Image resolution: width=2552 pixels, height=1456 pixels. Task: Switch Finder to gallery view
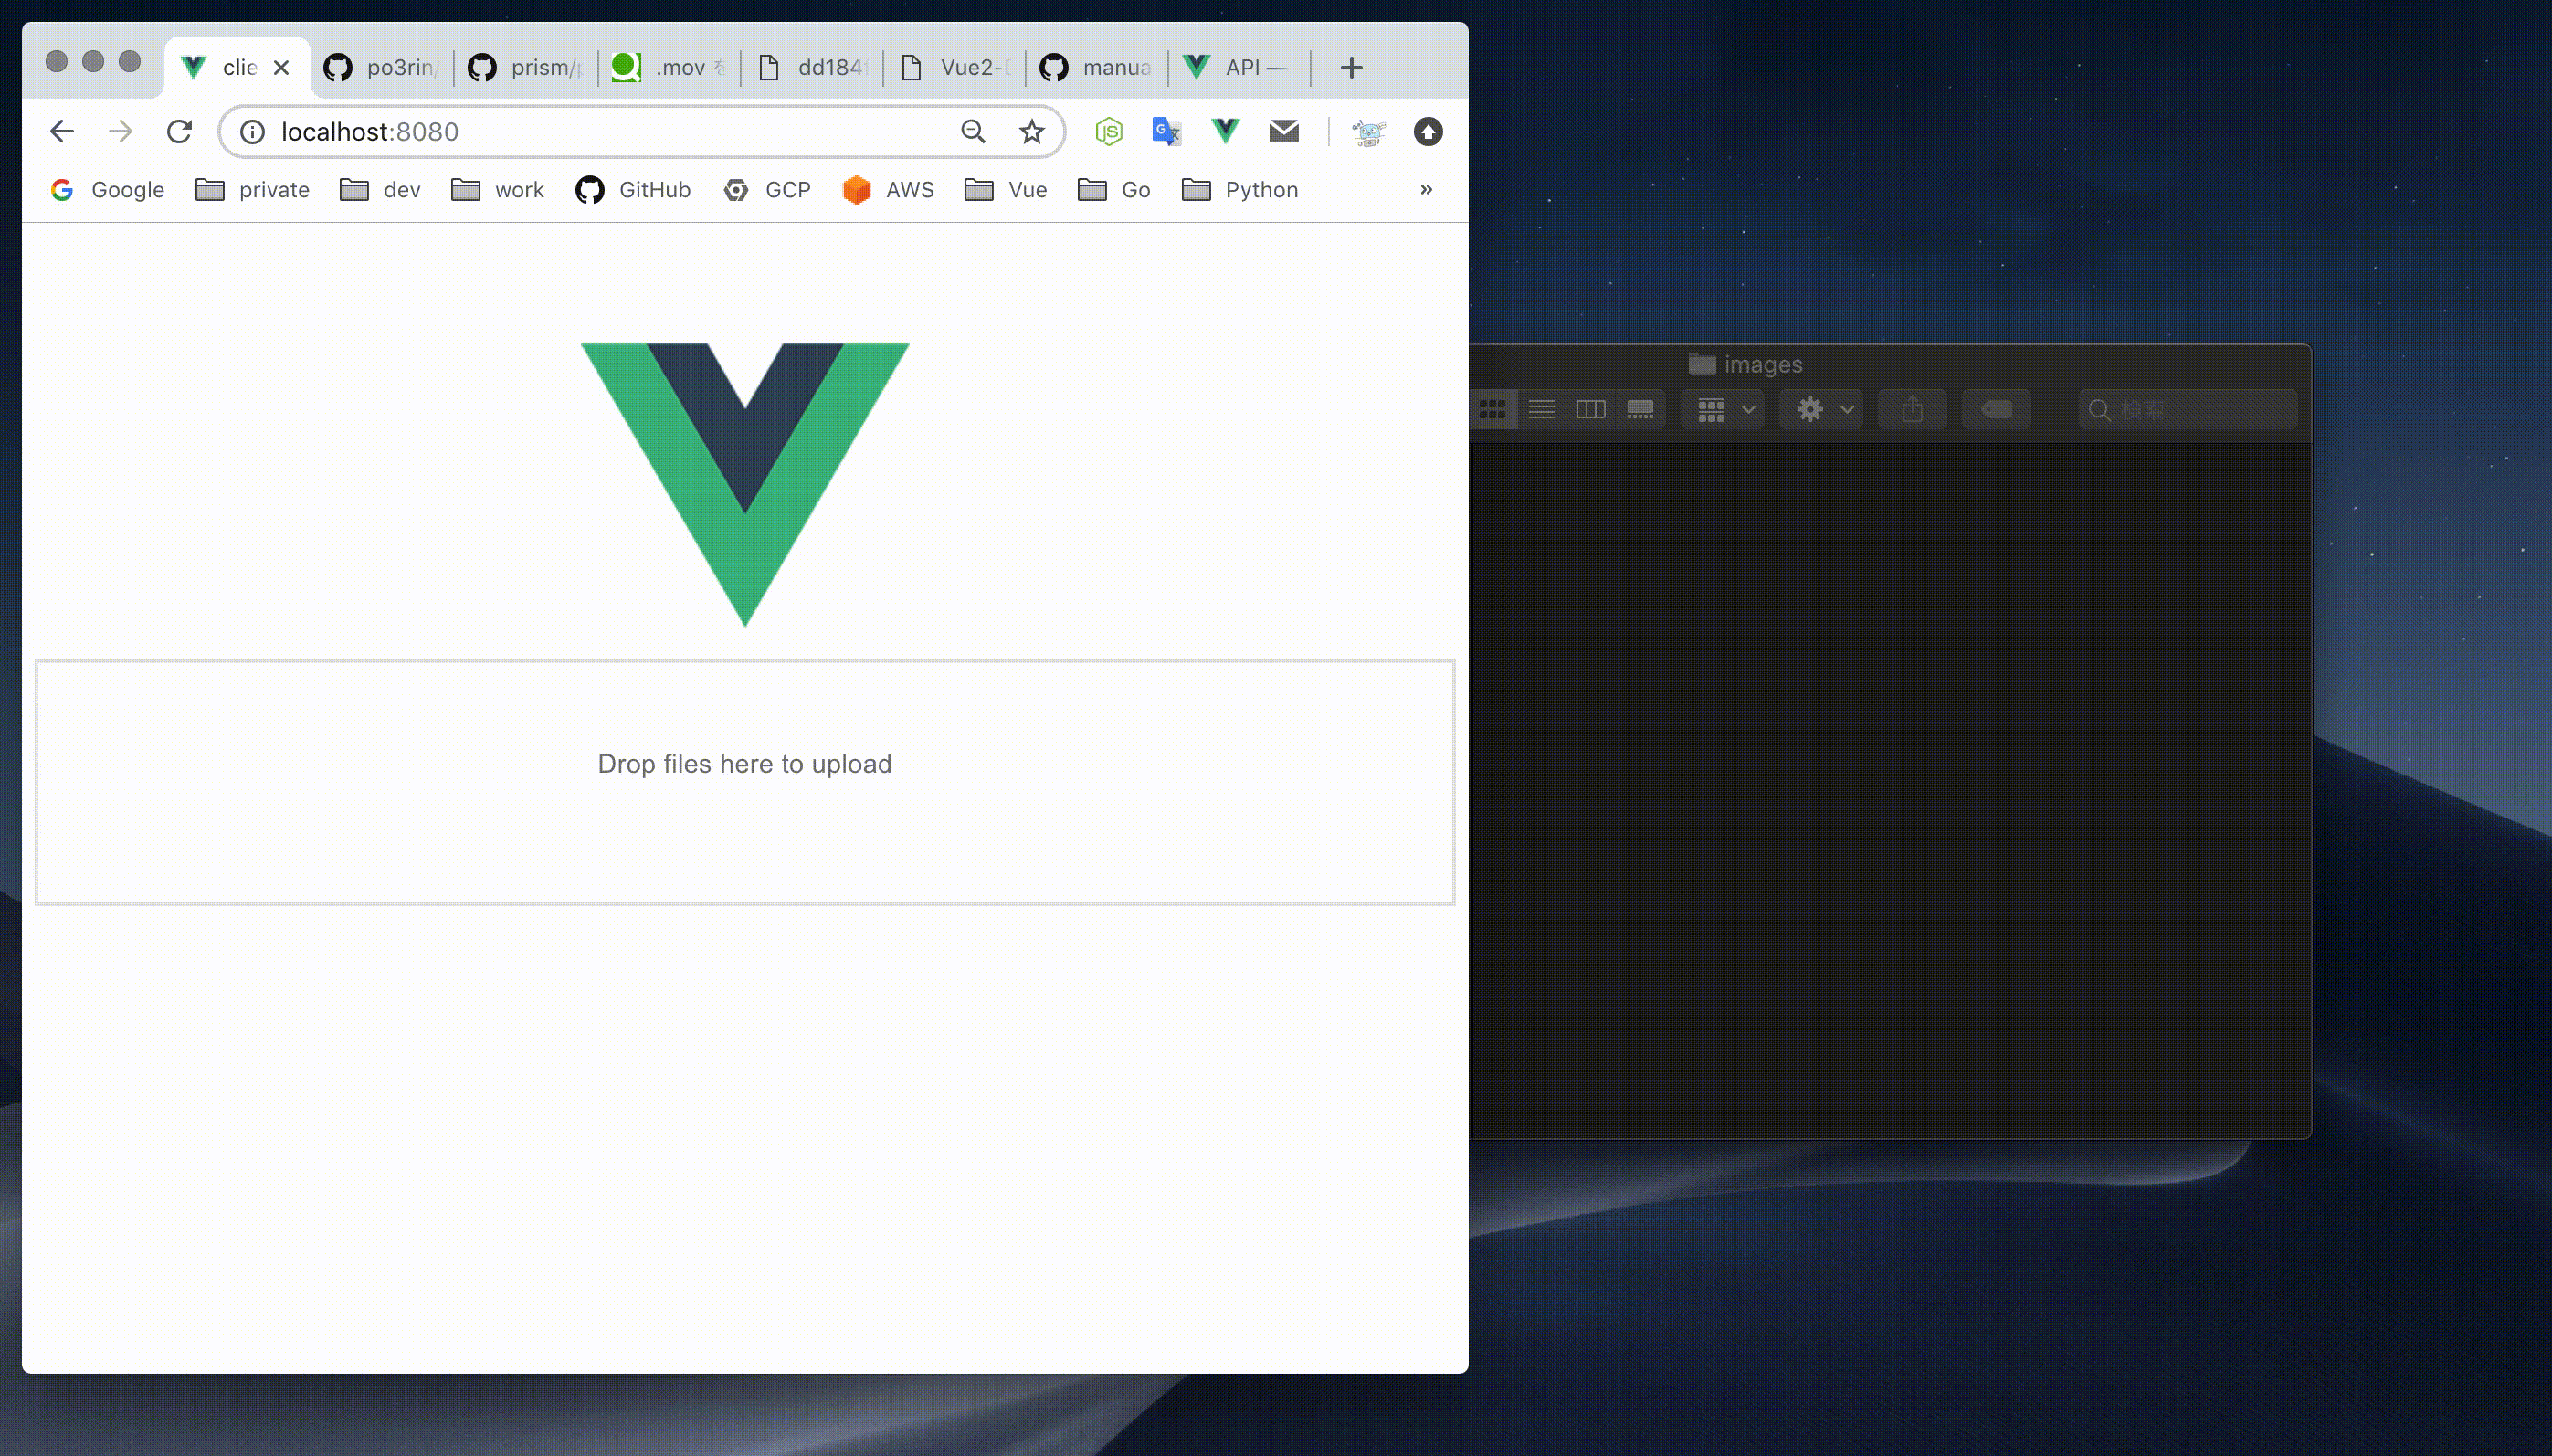tap(1640, 409)
